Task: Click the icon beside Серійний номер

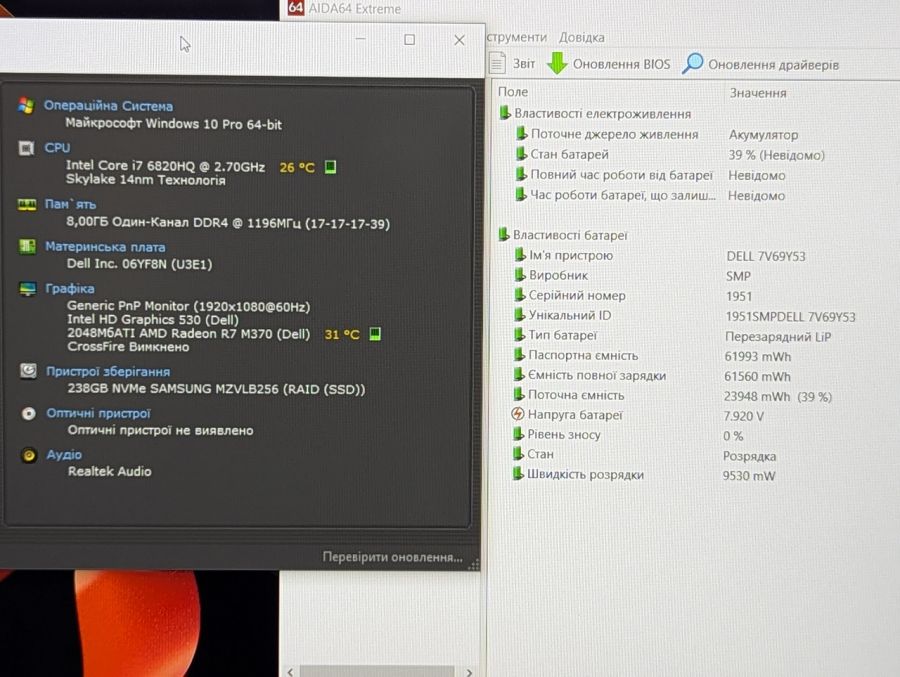Action: 519,295
